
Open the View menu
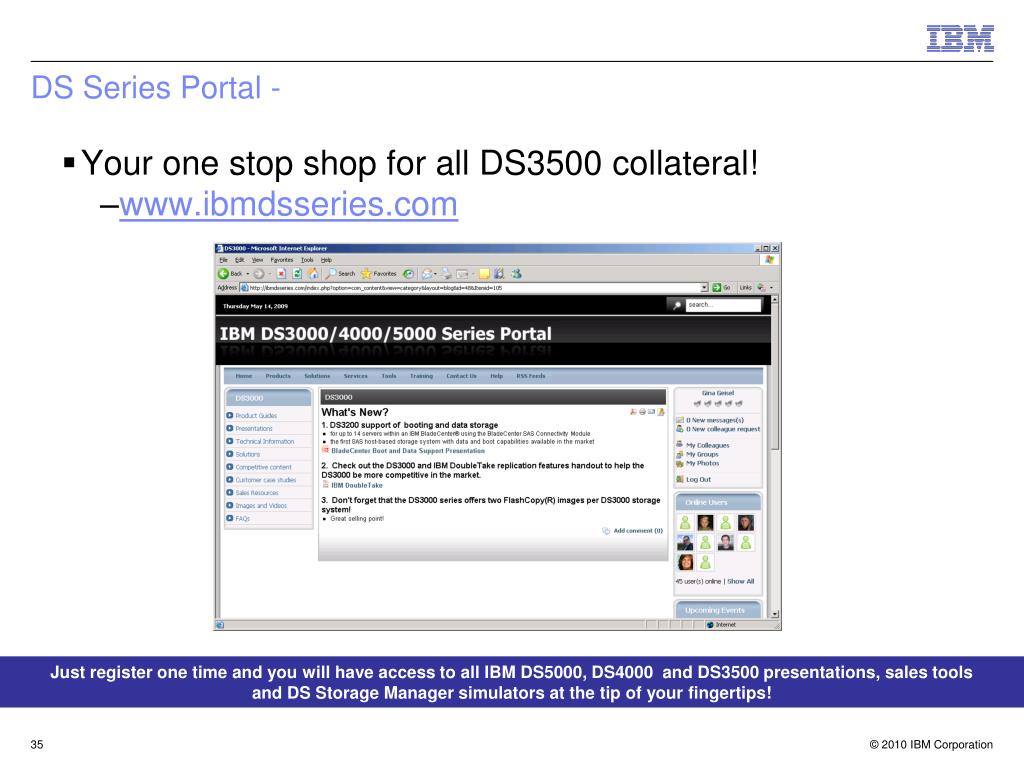coord(257,260)
